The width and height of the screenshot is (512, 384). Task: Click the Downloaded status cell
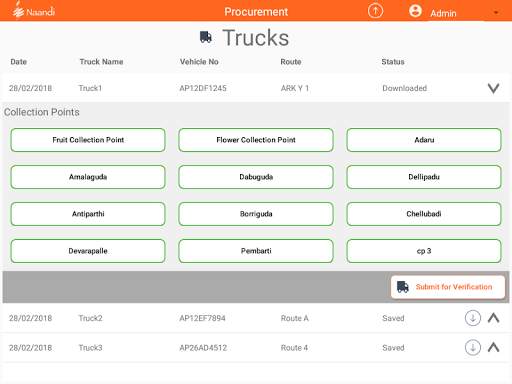click(x=404, y=88)
